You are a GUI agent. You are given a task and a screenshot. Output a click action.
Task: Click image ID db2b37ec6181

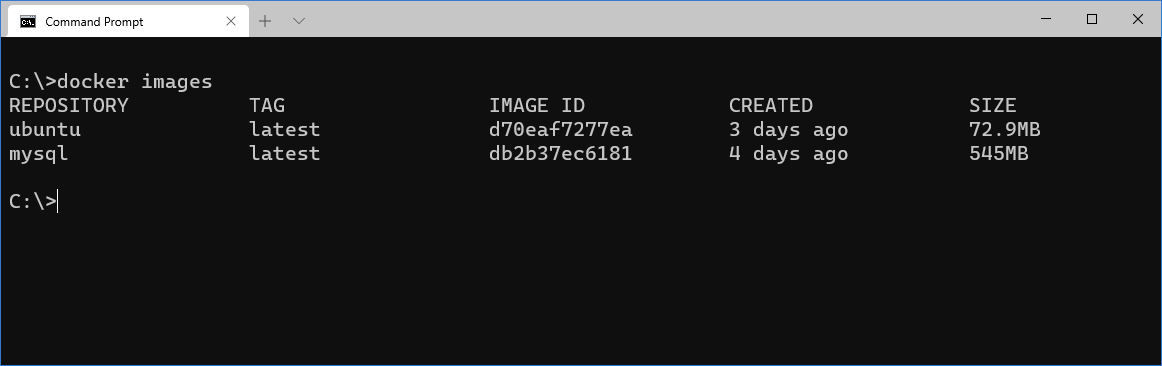(560, 153)
